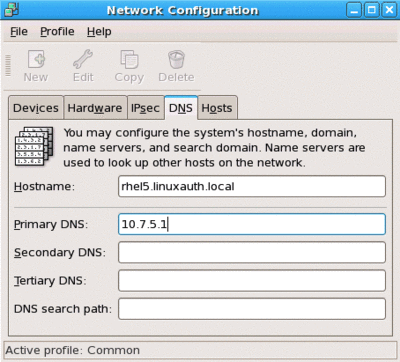
Task: Select the DNS tab
Action: (x=181, y=108)
